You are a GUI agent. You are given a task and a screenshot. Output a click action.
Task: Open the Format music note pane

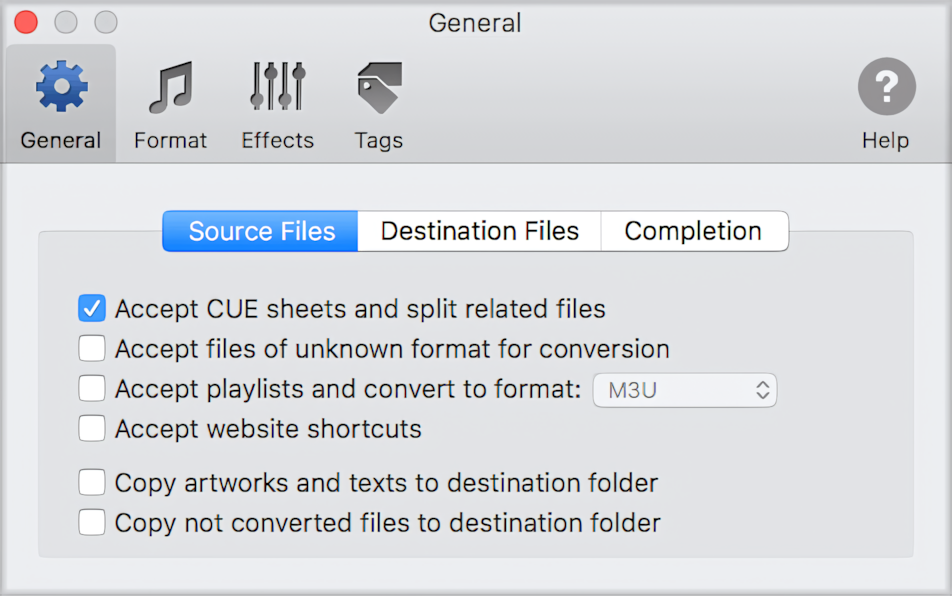171,87
